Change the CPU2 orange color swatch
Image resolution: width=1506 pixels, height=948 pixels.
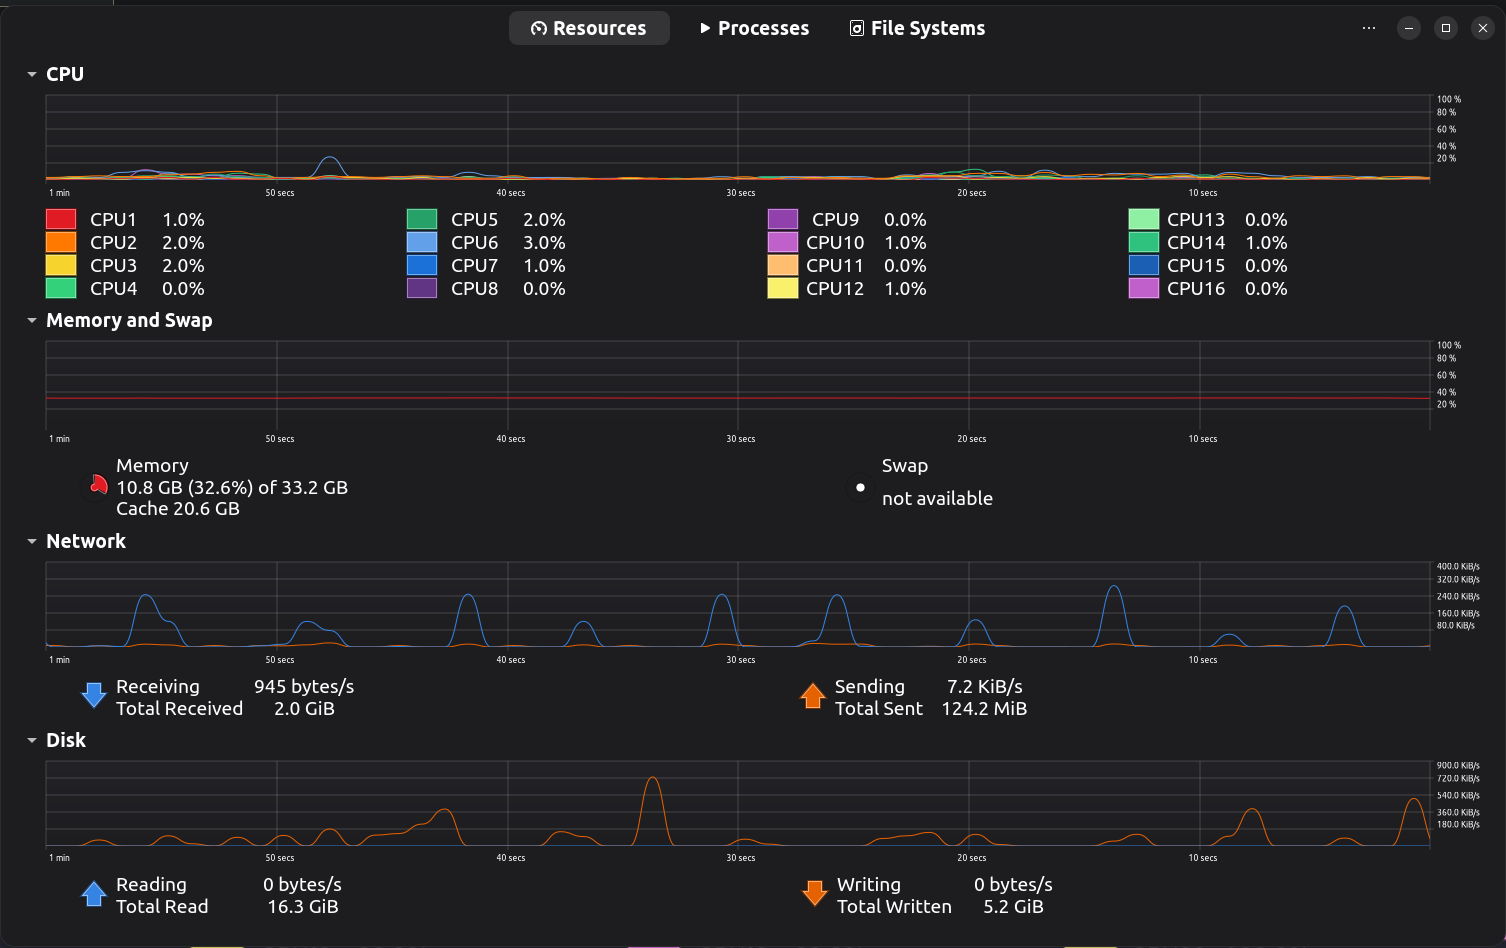click(61, 242)
